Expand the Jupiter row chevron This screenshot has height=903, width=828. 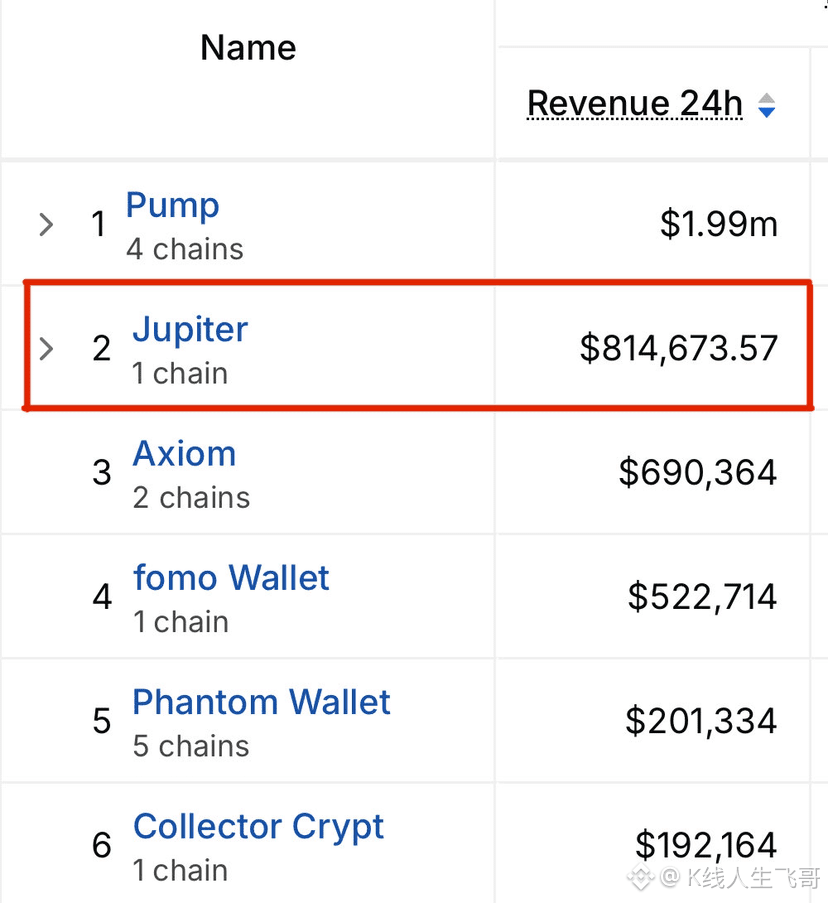[46, 348]
